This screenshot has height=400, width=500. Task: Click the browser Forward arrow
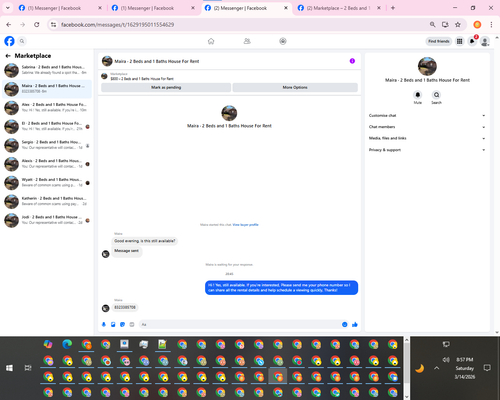[23, 24]
